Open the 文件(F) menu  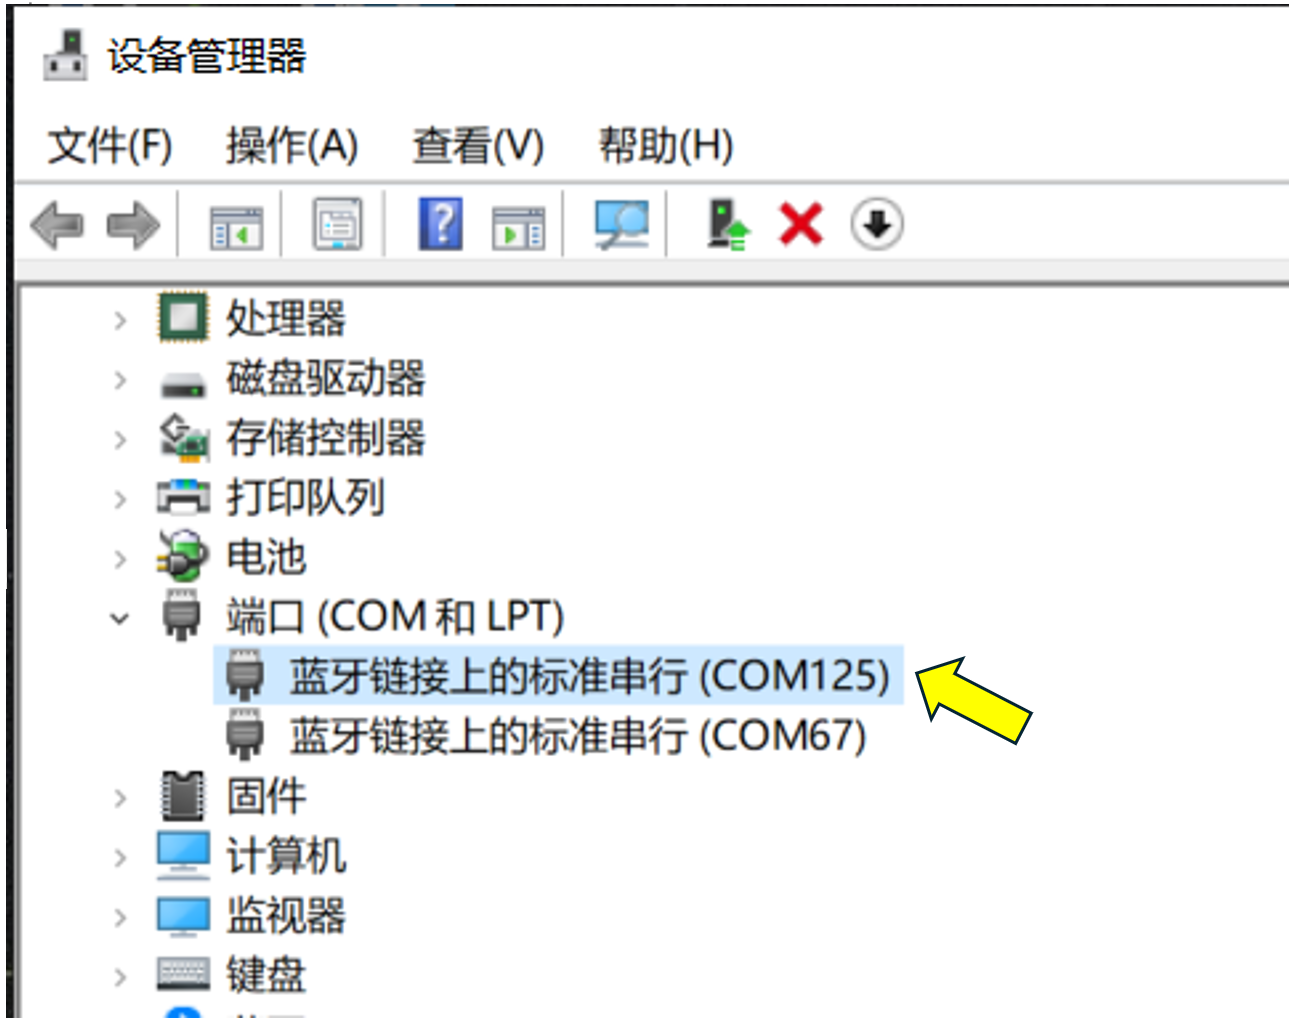[110, 146]
